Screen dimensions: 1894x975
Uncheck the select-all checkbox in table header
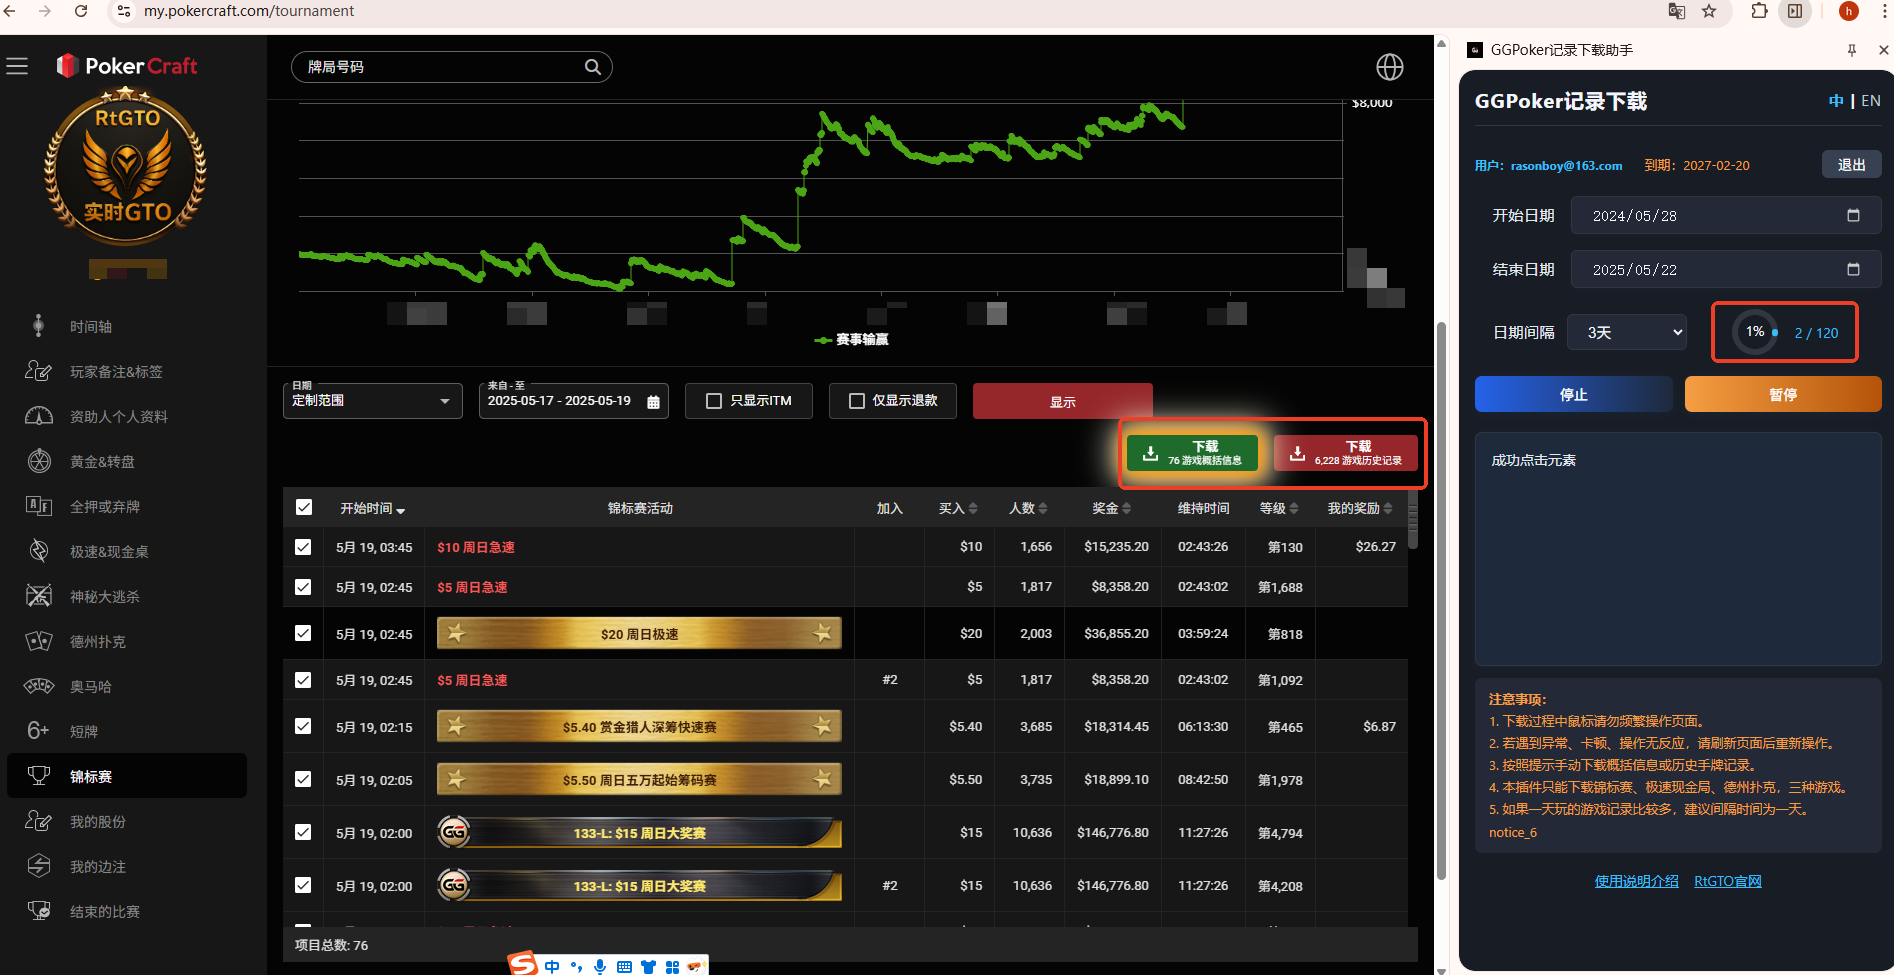tap(304, 508)
